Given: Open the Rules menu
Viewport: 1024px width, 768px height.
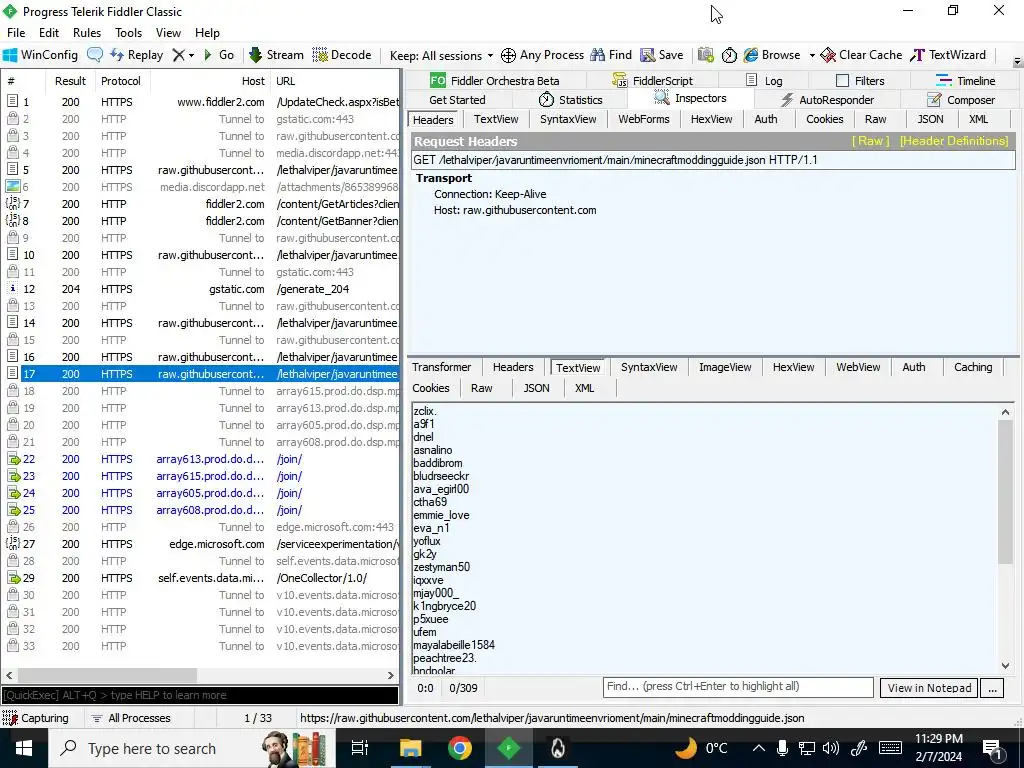Looking at the screenshot, I should tap(87, 33).
